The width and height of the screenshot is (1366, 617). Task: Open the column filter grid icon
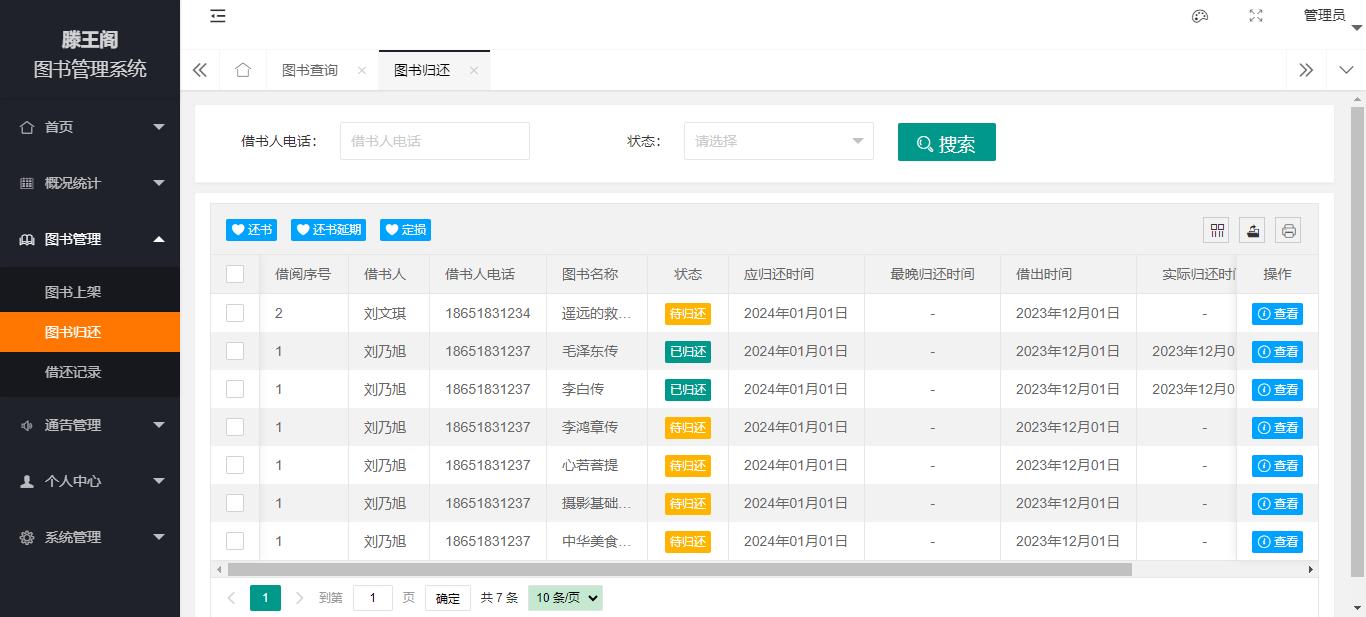(1217, 230)
